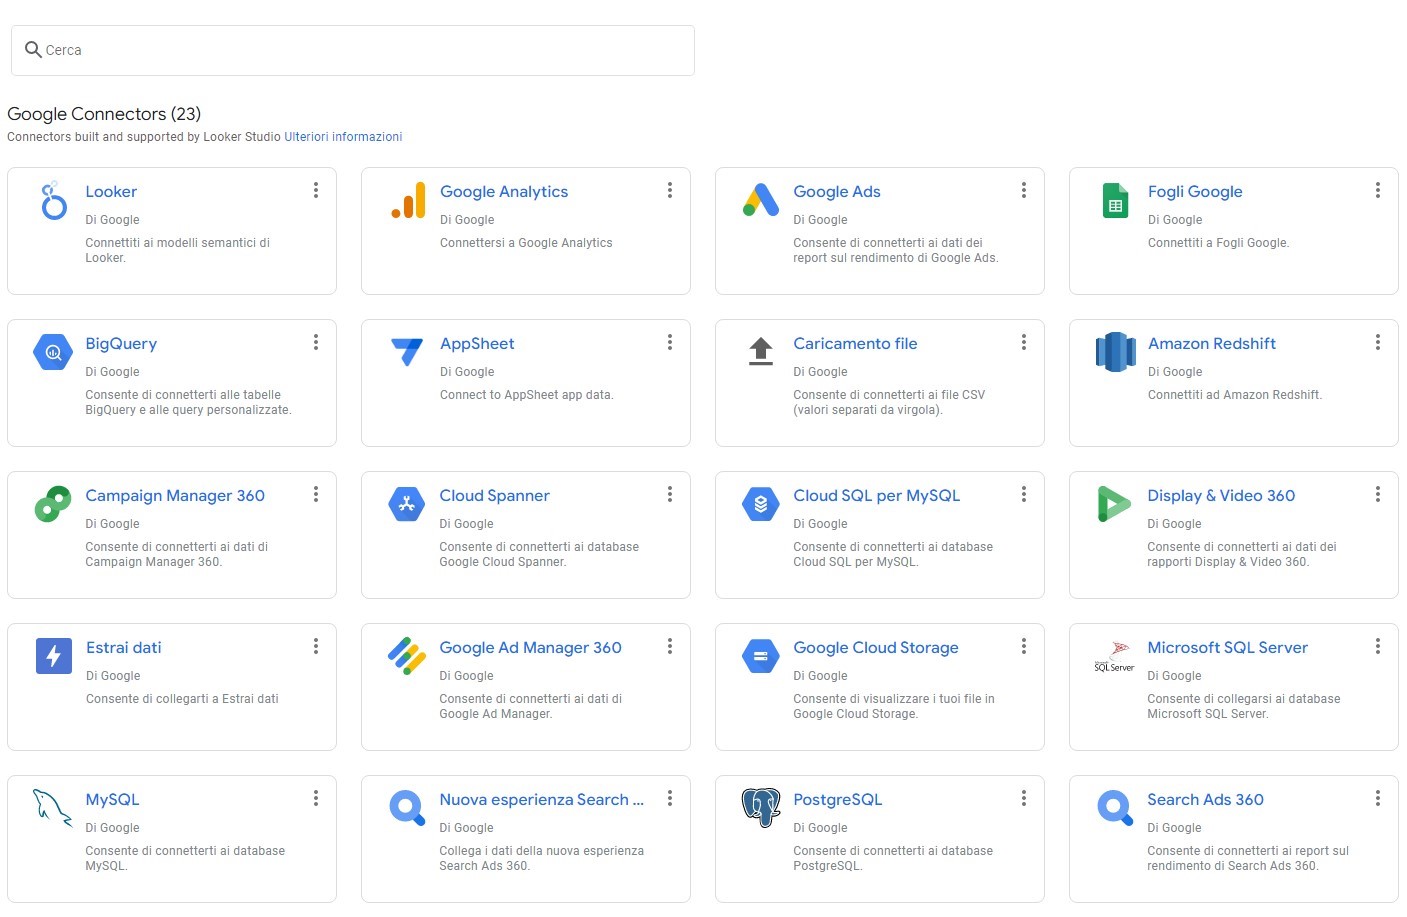Click the Caricamento file upload arrow icon
Screen dimensions: 1407x917
[x=761, y=352]
